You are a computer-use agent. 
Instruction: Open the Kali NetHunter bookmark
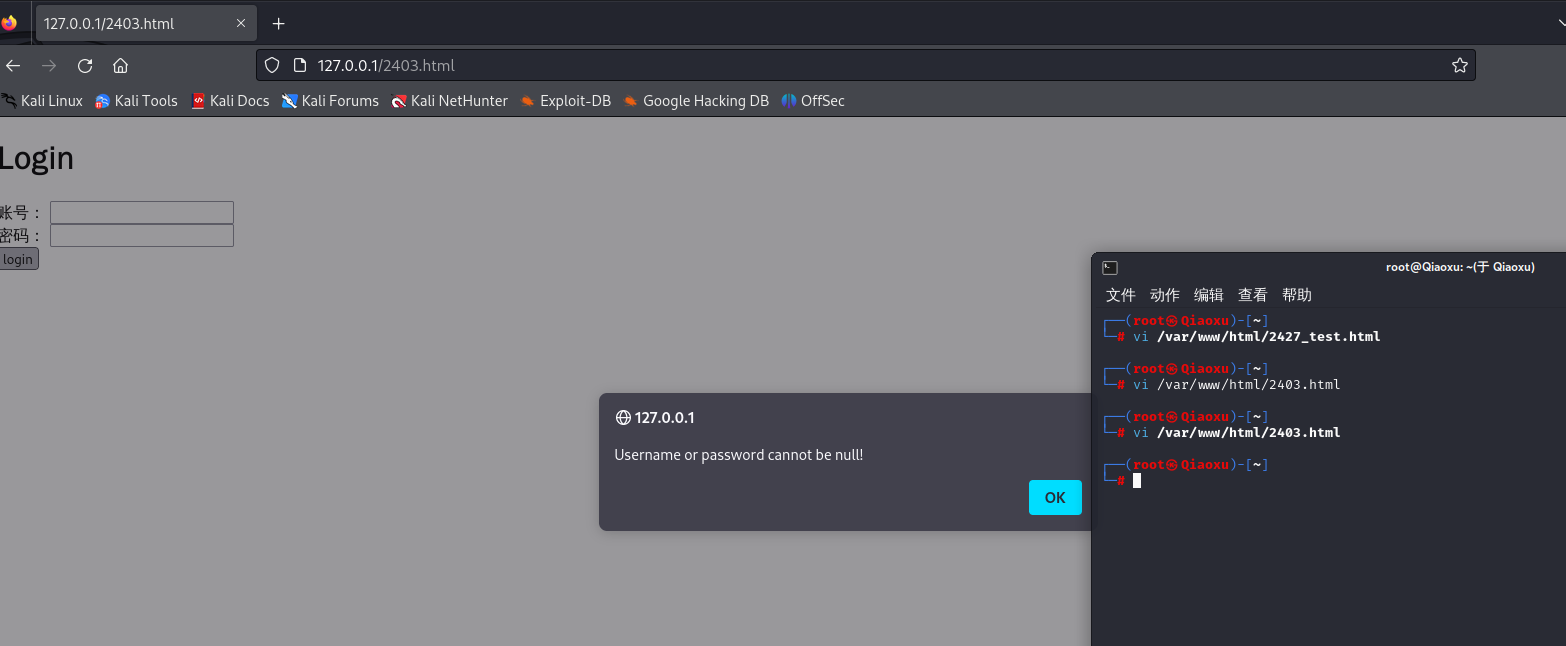[x=449, y=100]
